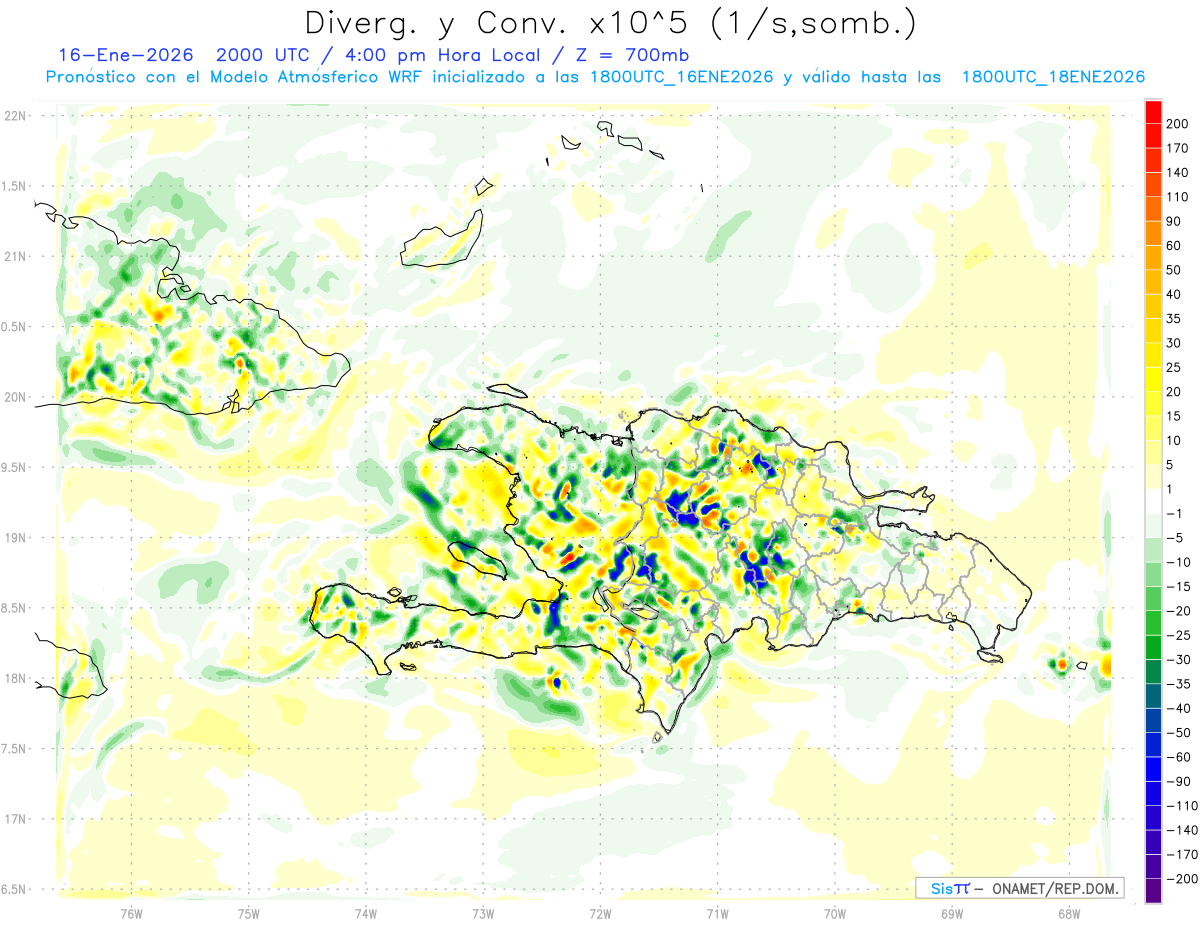Click the '74W' longitude label
The image size is (1200, 927).
pos(366,914)
